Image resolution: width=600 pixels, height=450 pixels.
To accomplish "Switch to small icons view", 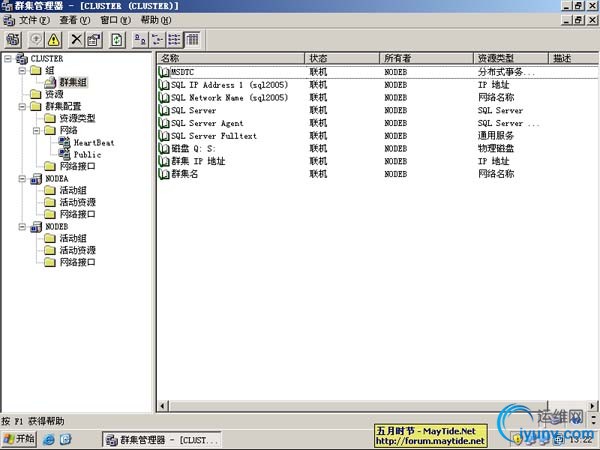I will (x=157, y=39).
